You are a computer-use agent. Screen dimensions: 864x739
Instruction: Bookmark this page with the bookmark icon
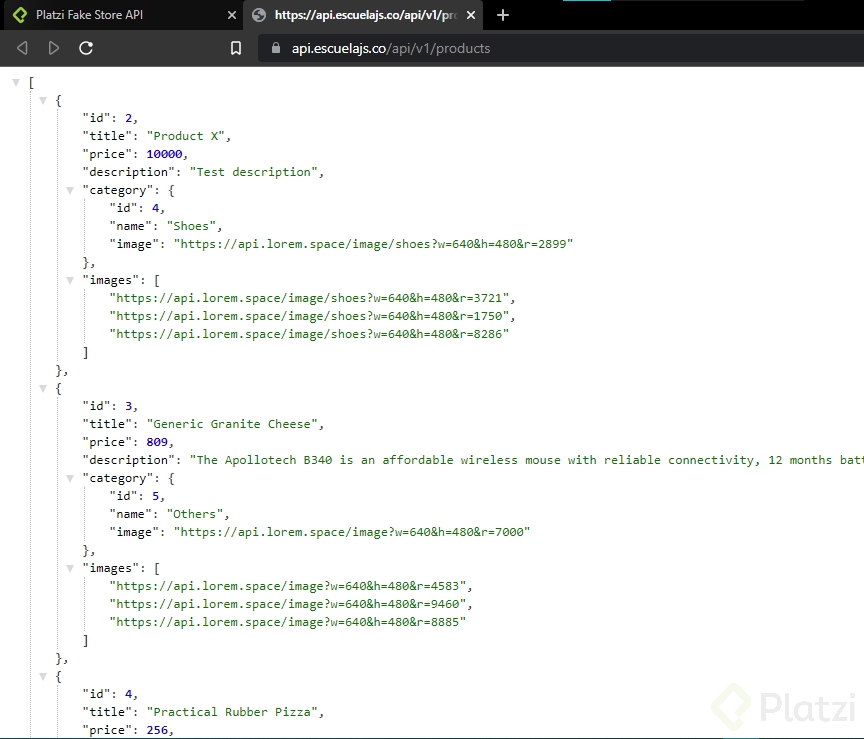click(x=236, y=48)
